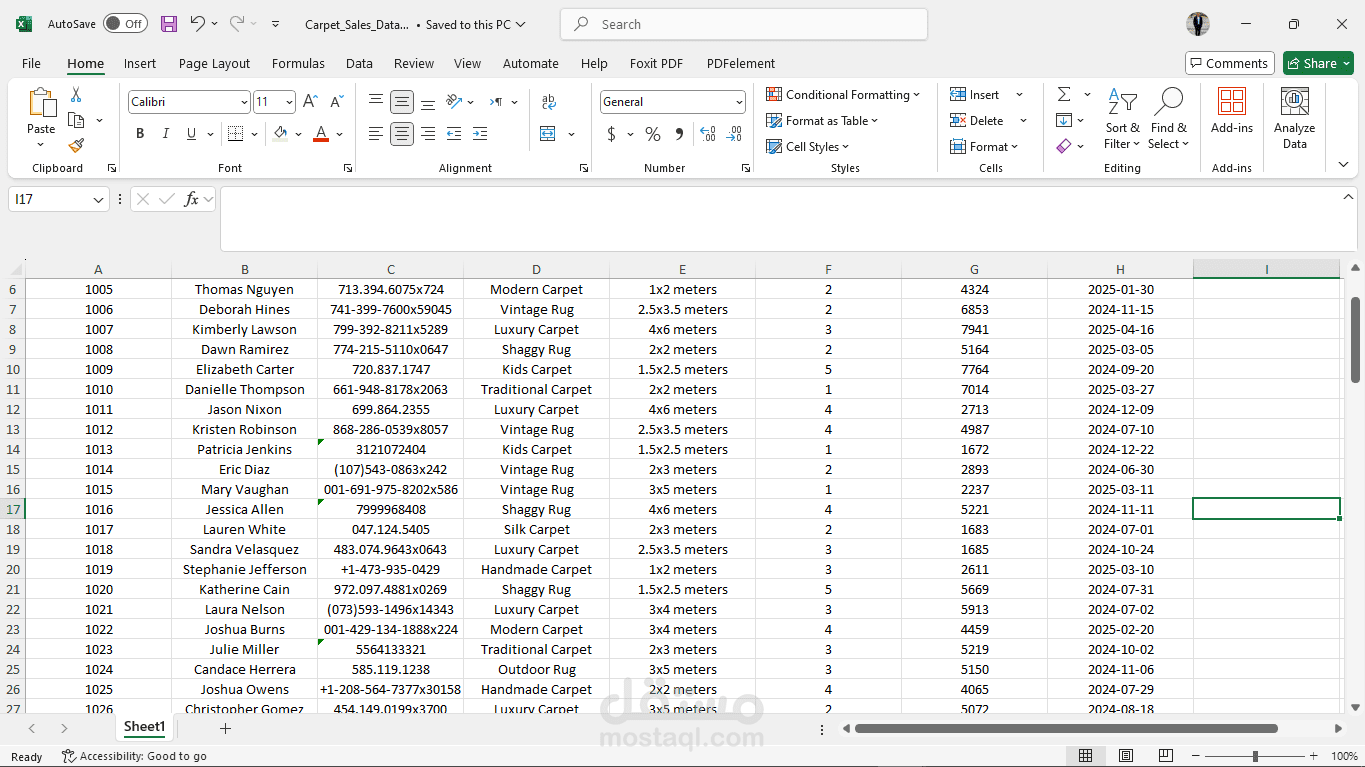Decrease font size with smaller A icon
1365x767 pixels.
(x=336, y=102)
